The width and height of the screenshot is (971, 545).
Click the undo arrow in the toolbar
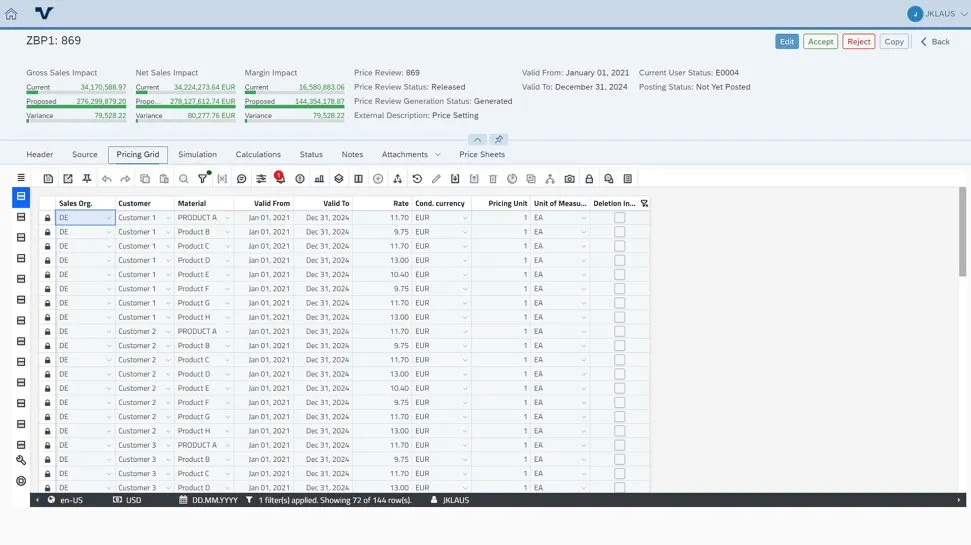pos(107,179)
